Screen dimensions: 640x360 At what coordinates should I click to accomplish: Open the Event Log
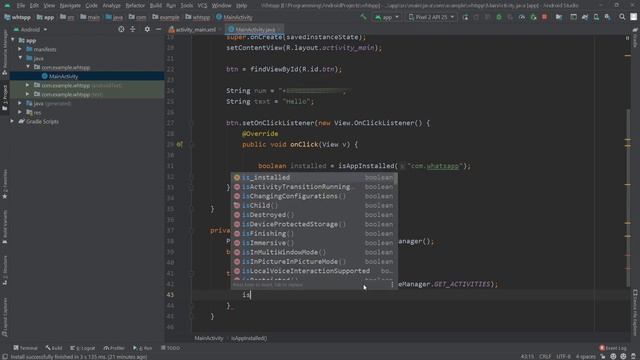pos(612,348)
